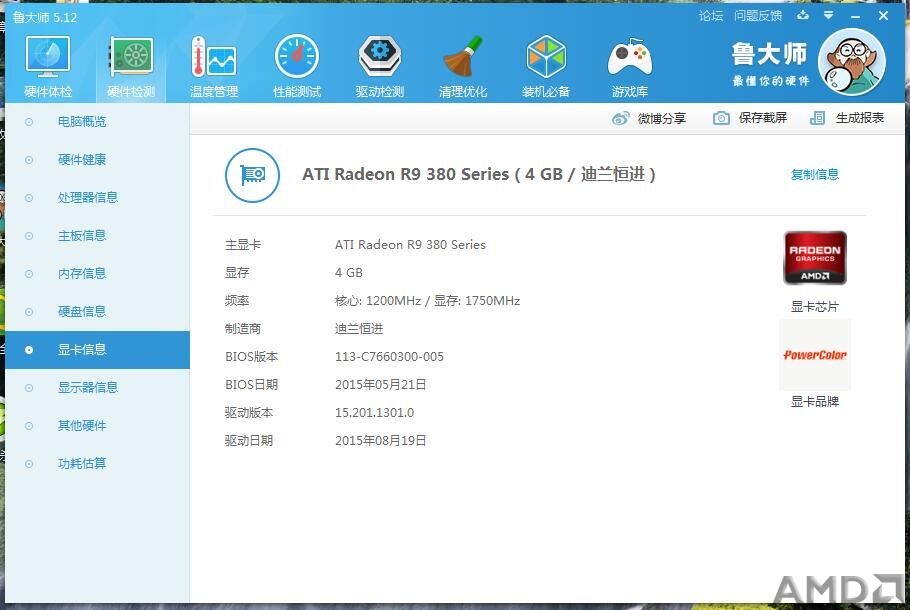The image size is (910, 610).
Task: Click the 显卡芯片 label
Action: point(815,306)
